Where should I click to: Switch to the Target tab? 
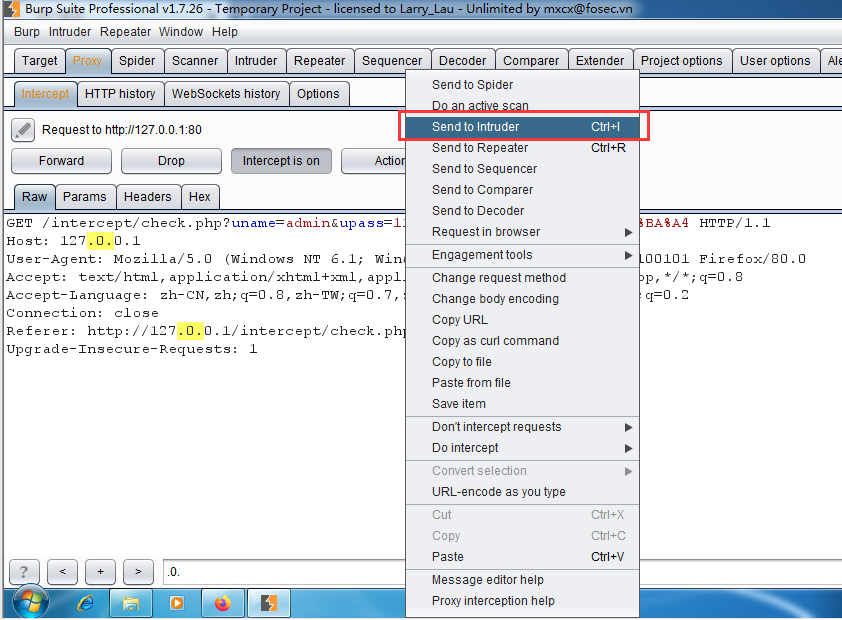(x=40, y=61)
